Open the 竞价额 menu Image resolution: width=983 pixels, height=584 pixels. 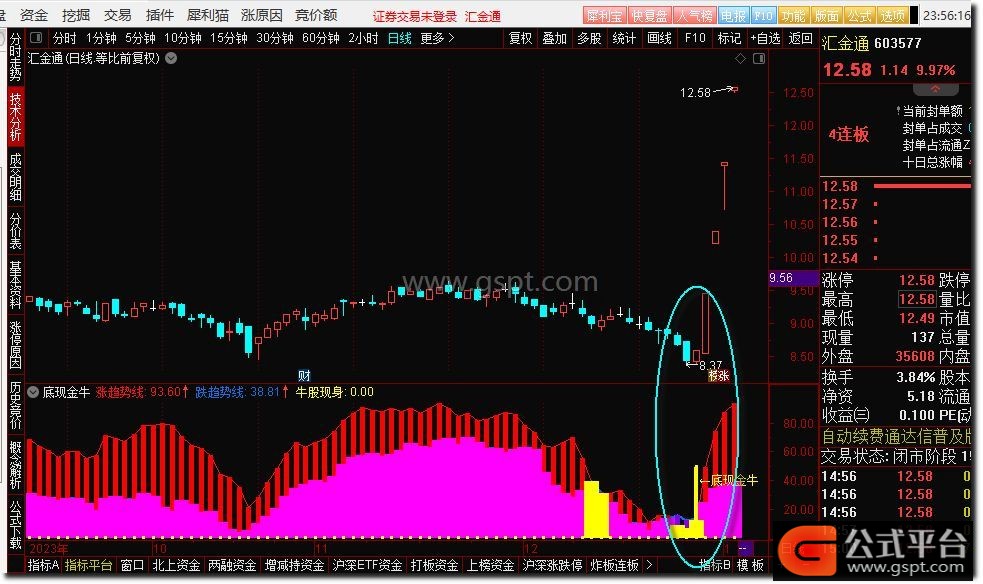click(x=316, y=15)
